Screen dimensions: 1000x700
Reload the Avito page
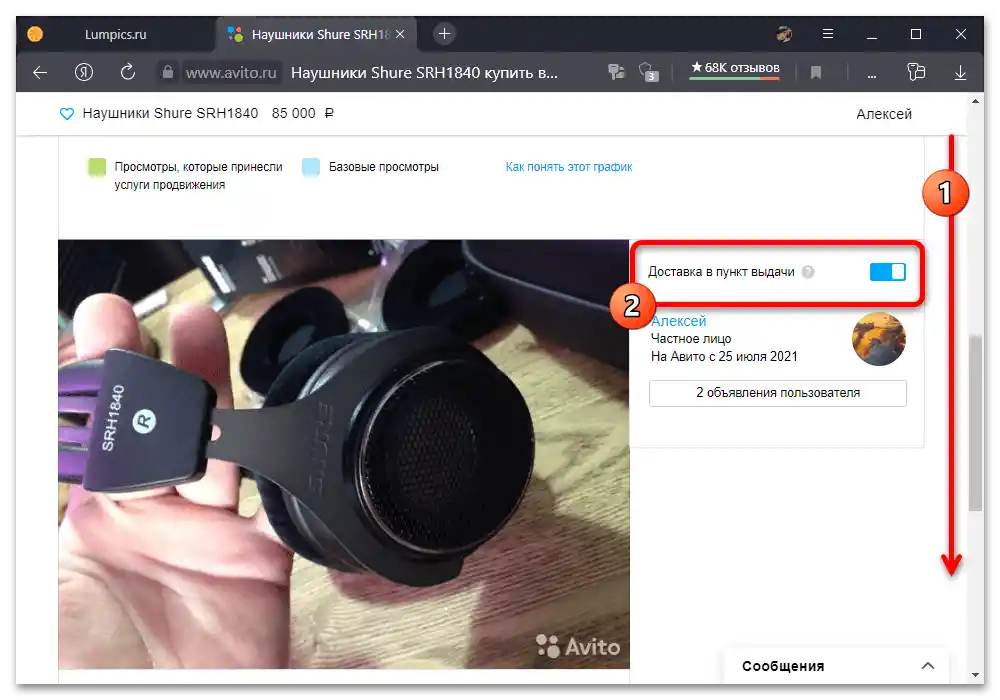tap(128, 72)
